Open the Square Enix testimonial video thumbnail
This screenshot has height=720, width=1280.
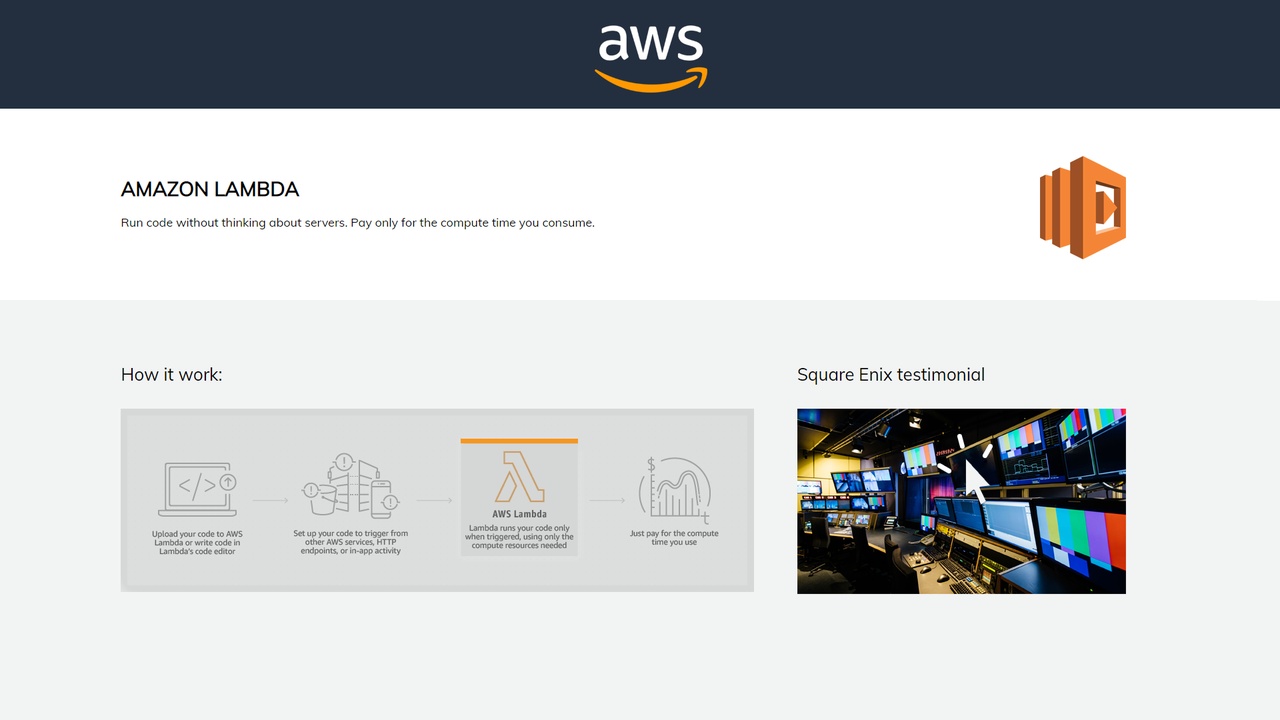coord(961,501)
